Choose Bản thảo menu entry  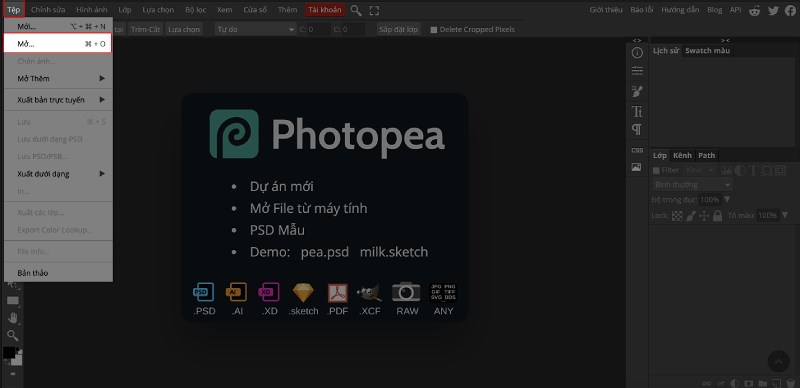click(x=58, y=273)
